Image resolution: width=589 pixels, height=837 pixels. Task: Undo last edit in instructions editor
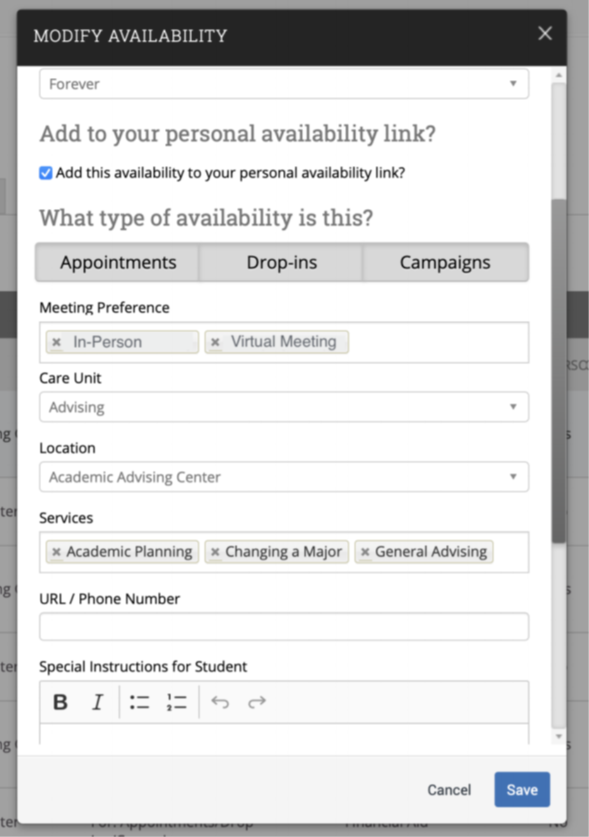coord(219,702)
